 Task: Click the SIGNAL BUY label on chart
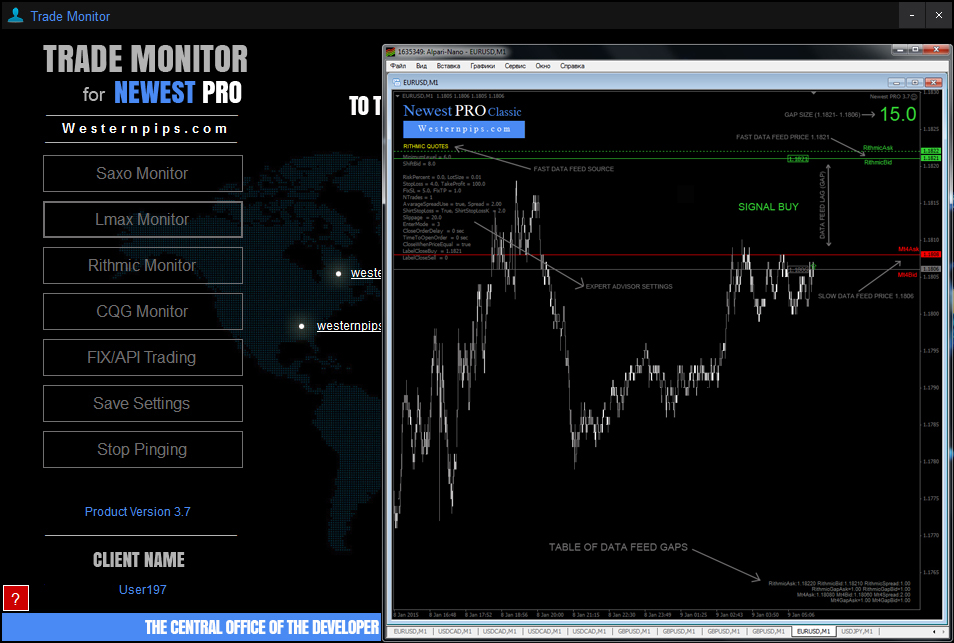768,207
